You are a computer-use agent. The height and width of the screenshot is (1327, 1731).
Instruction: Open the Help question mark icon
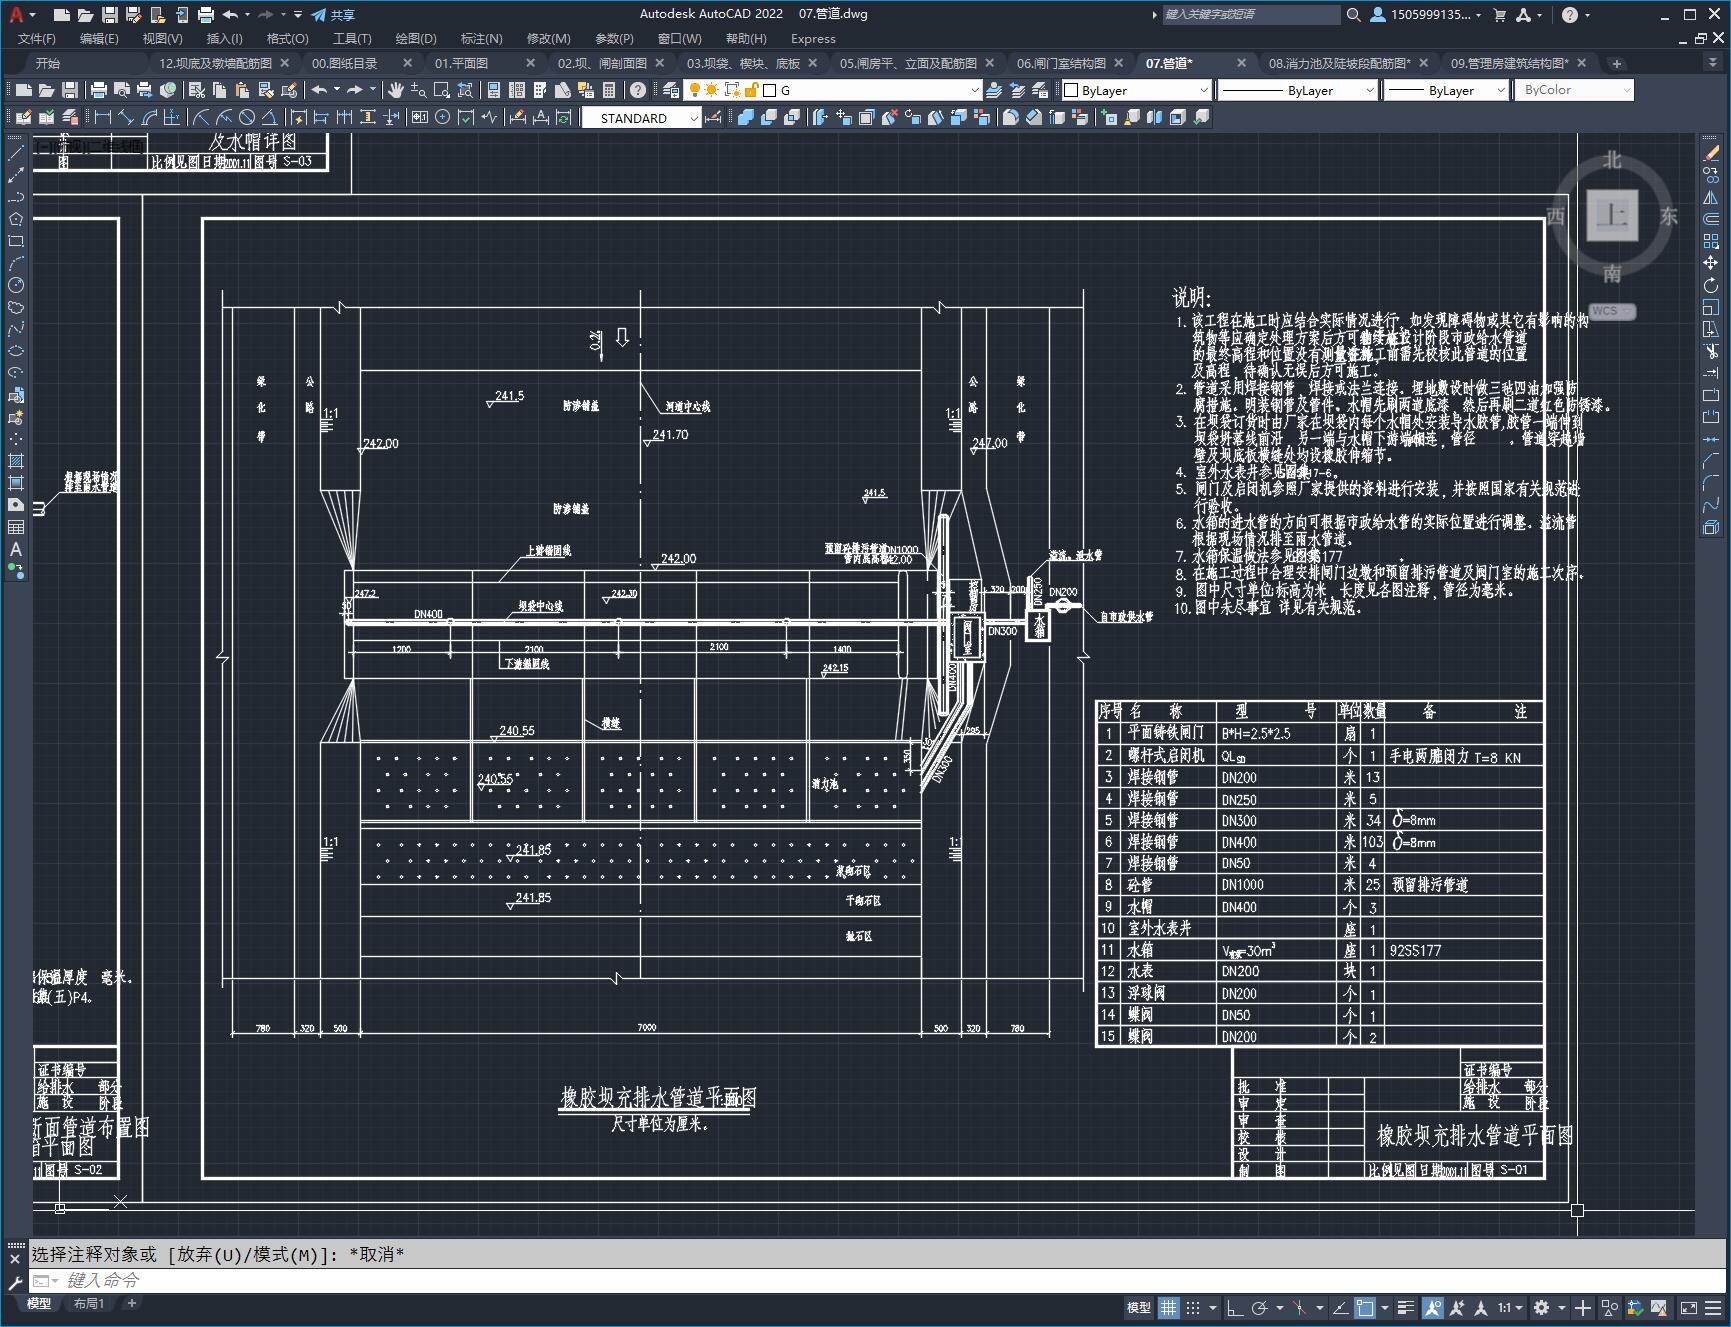tap(638, 90)
